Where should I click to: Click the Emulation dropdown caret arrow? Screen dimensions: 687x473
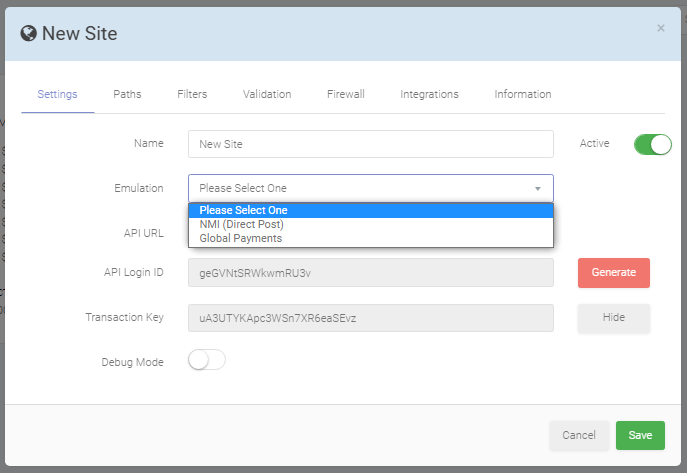tap(538, 189)
